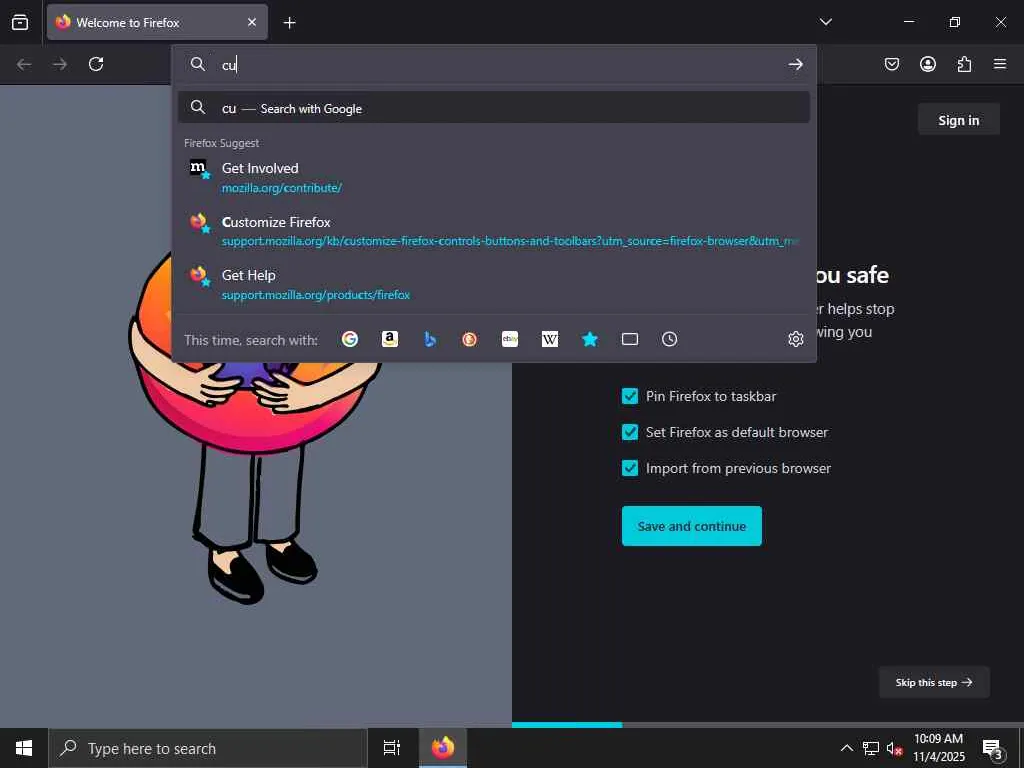This screenshot has height=768, width=1024.
Task: Uncheck Pin Firefox to taskbar
Action: pyautogui.click(x=630, y=396)
